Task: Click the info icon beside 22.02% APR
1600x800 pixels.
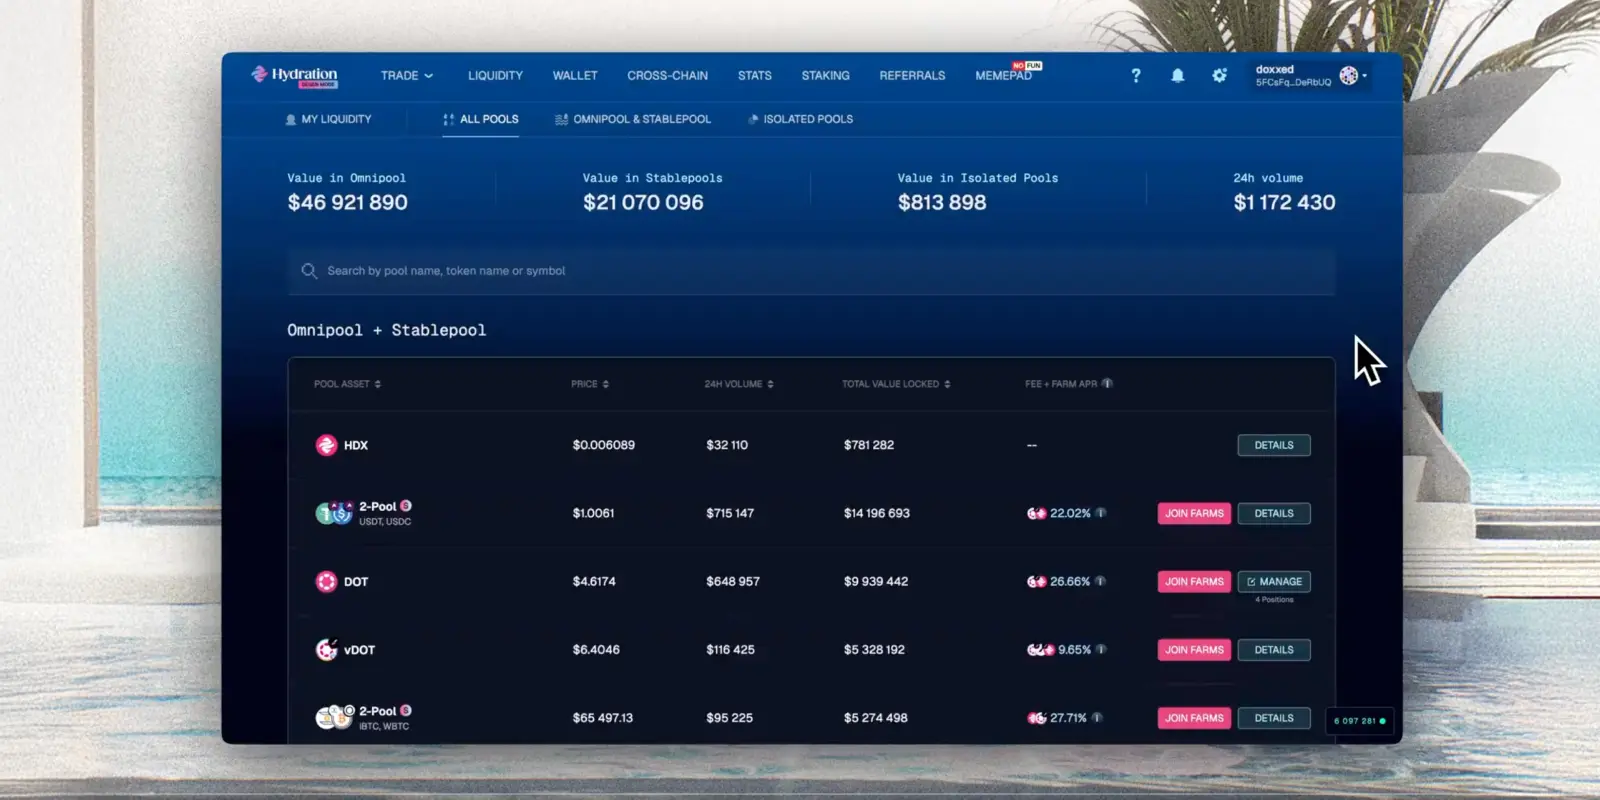Action: click(x=1101, y=513)
